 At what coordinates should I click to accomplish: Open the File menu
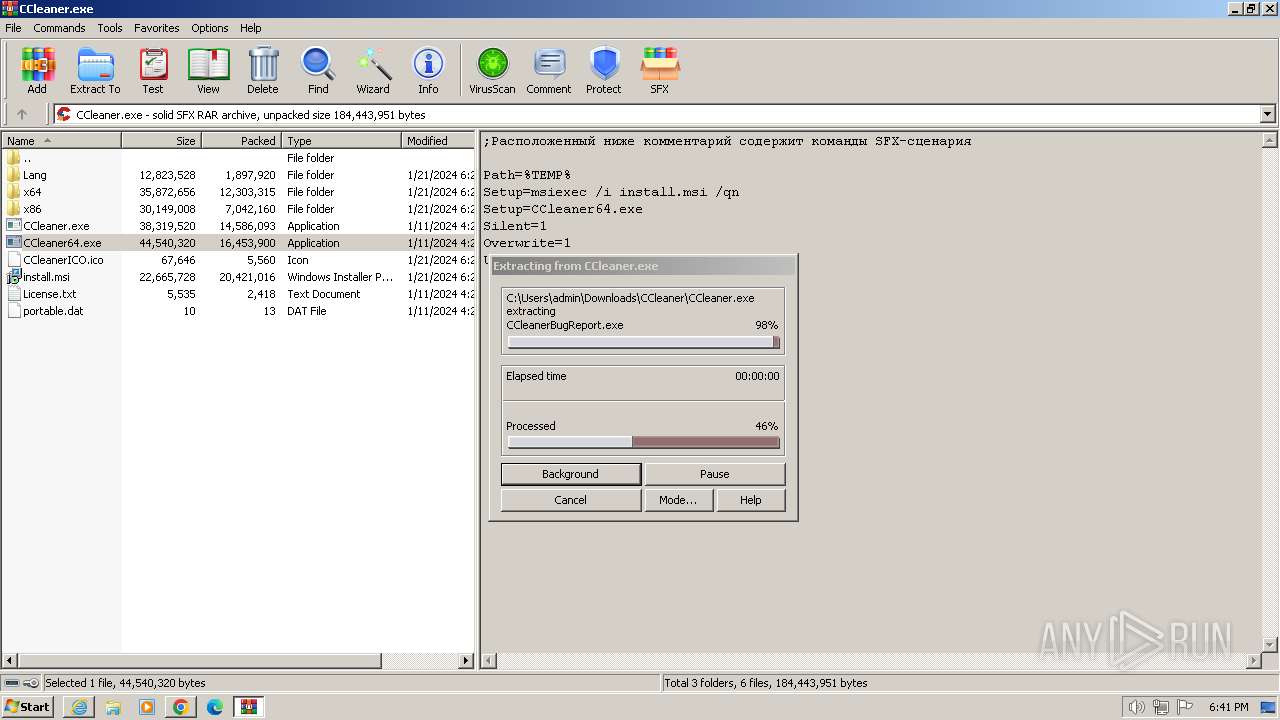(x=13, y=28)
